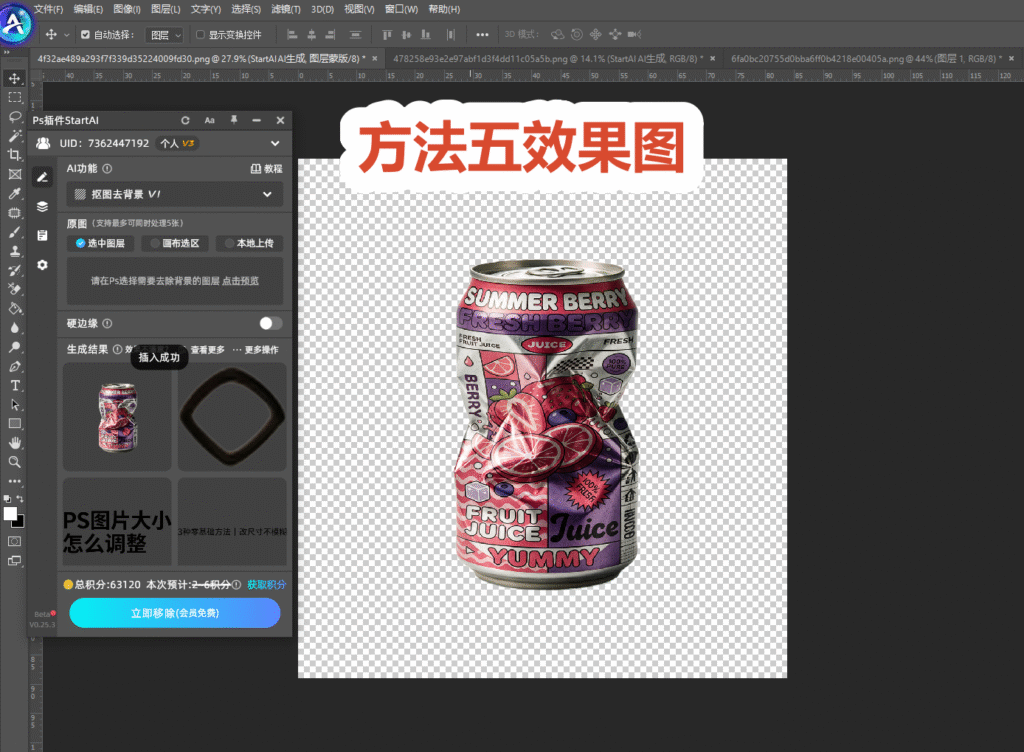
Task: Open 更多操作 more actions
Action: click(255, 350)
